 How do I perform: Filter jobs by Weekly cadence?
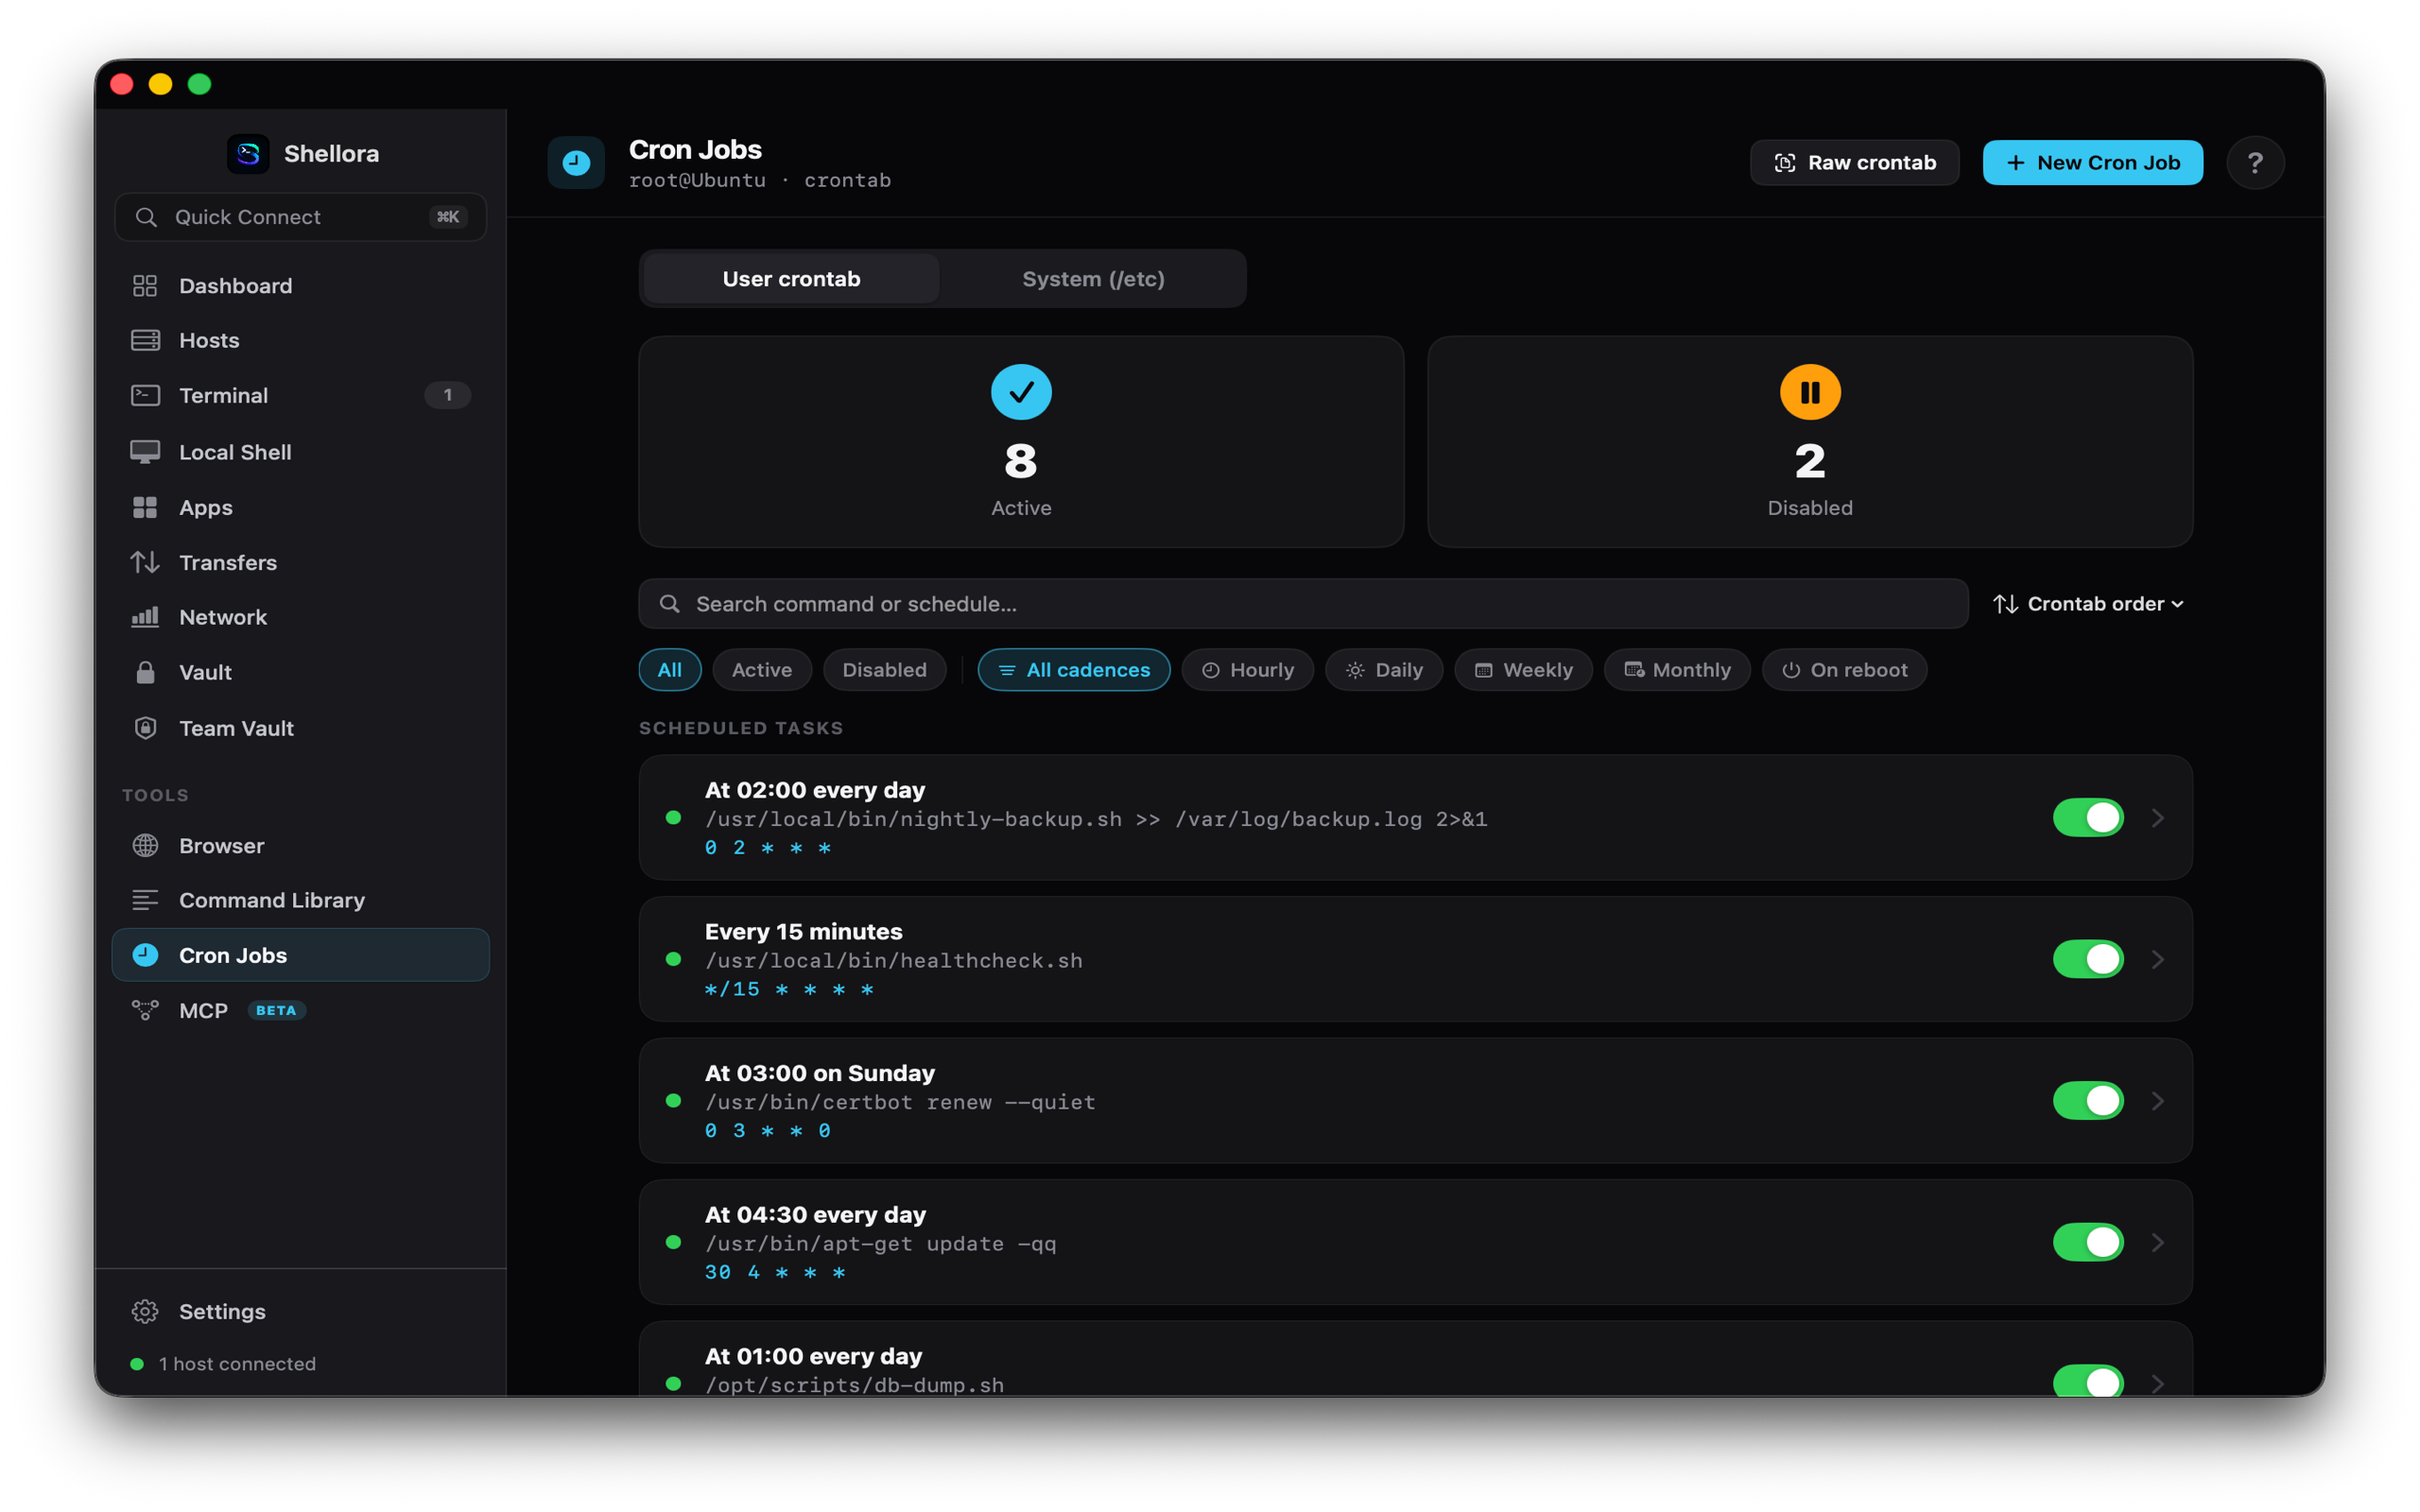pos(1523,670)
